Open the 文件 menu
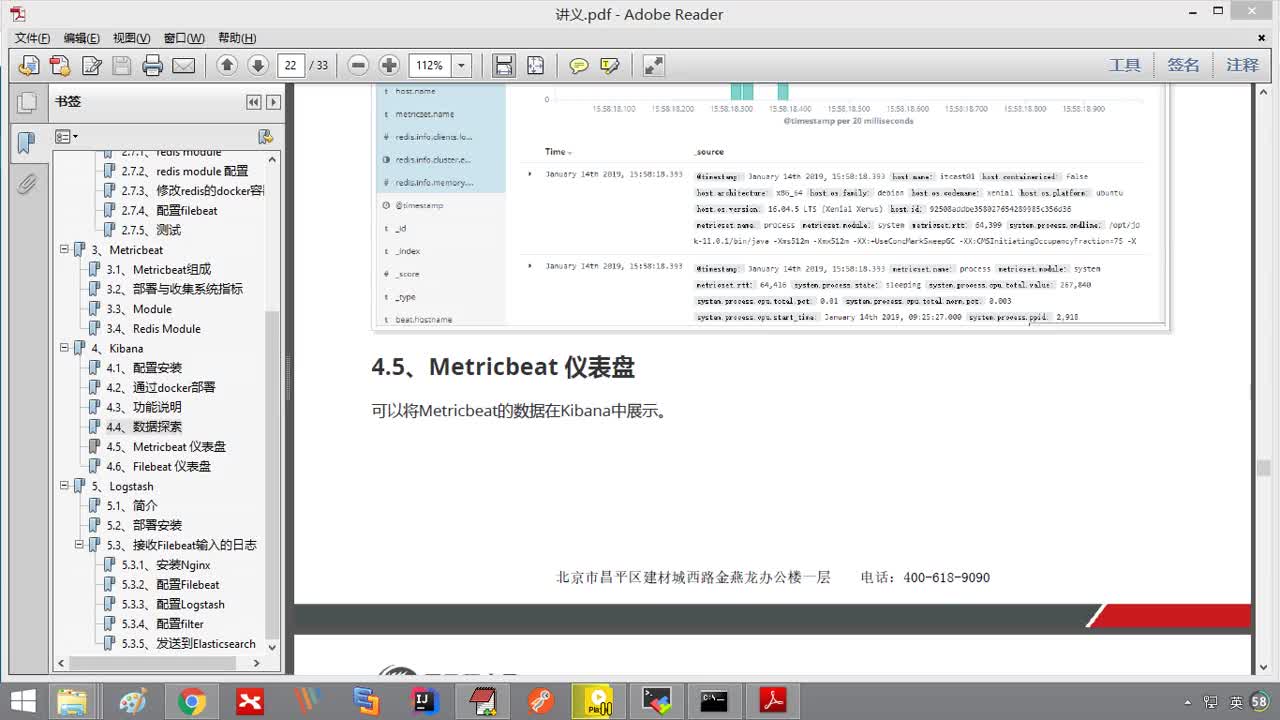The width and height of the screenshot is (1280, 720). (32, 38)
